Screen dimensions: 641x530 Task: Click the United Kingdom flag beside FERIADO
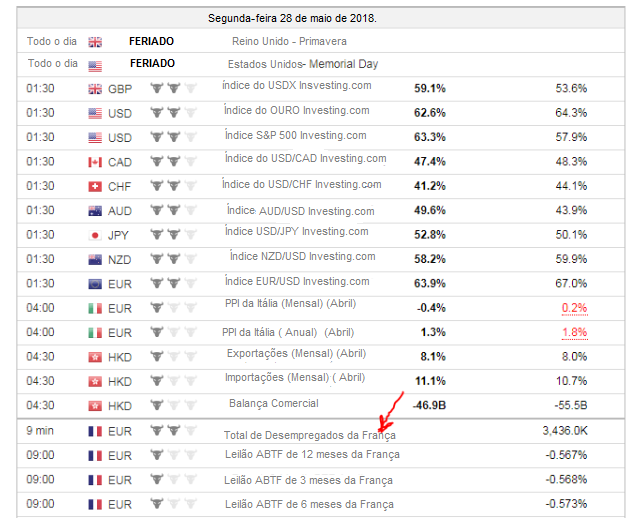click(x=95, y=42)
